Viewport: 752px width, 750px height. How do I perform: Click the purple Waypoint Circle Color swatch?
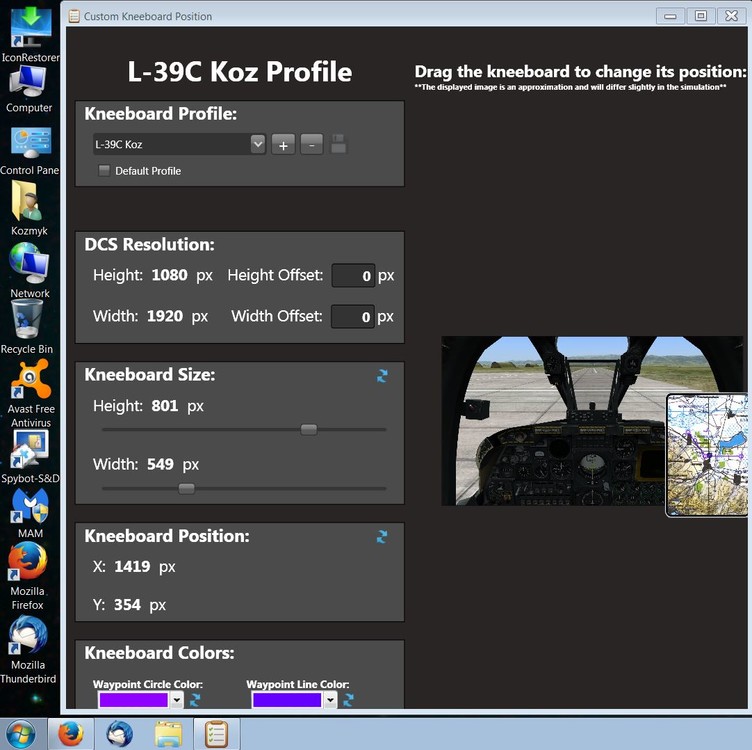pyautogui.click(x=133, y=700)
